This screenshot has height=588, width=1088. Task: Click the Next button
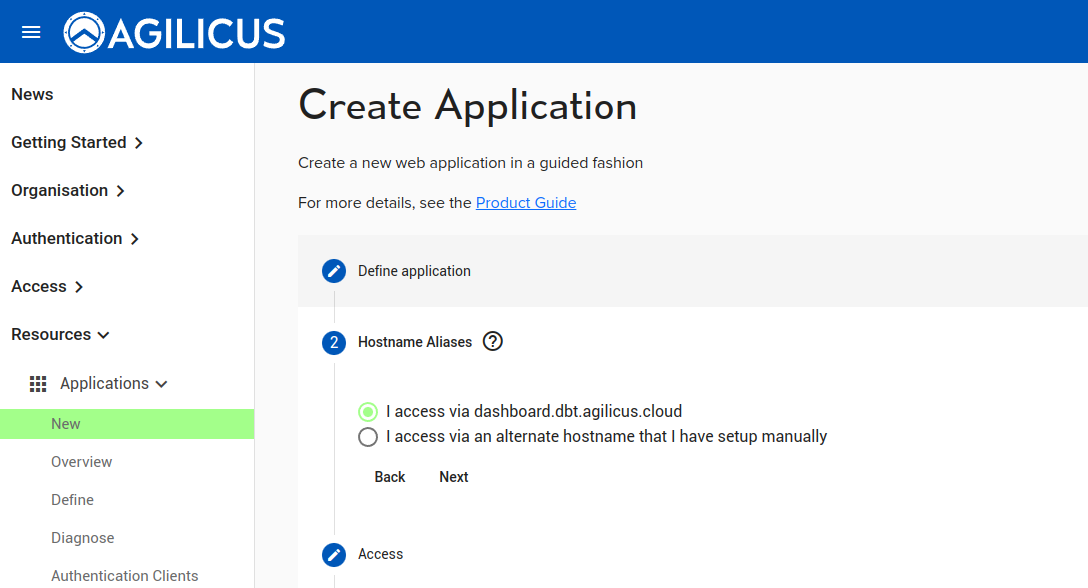click(453, 477)
